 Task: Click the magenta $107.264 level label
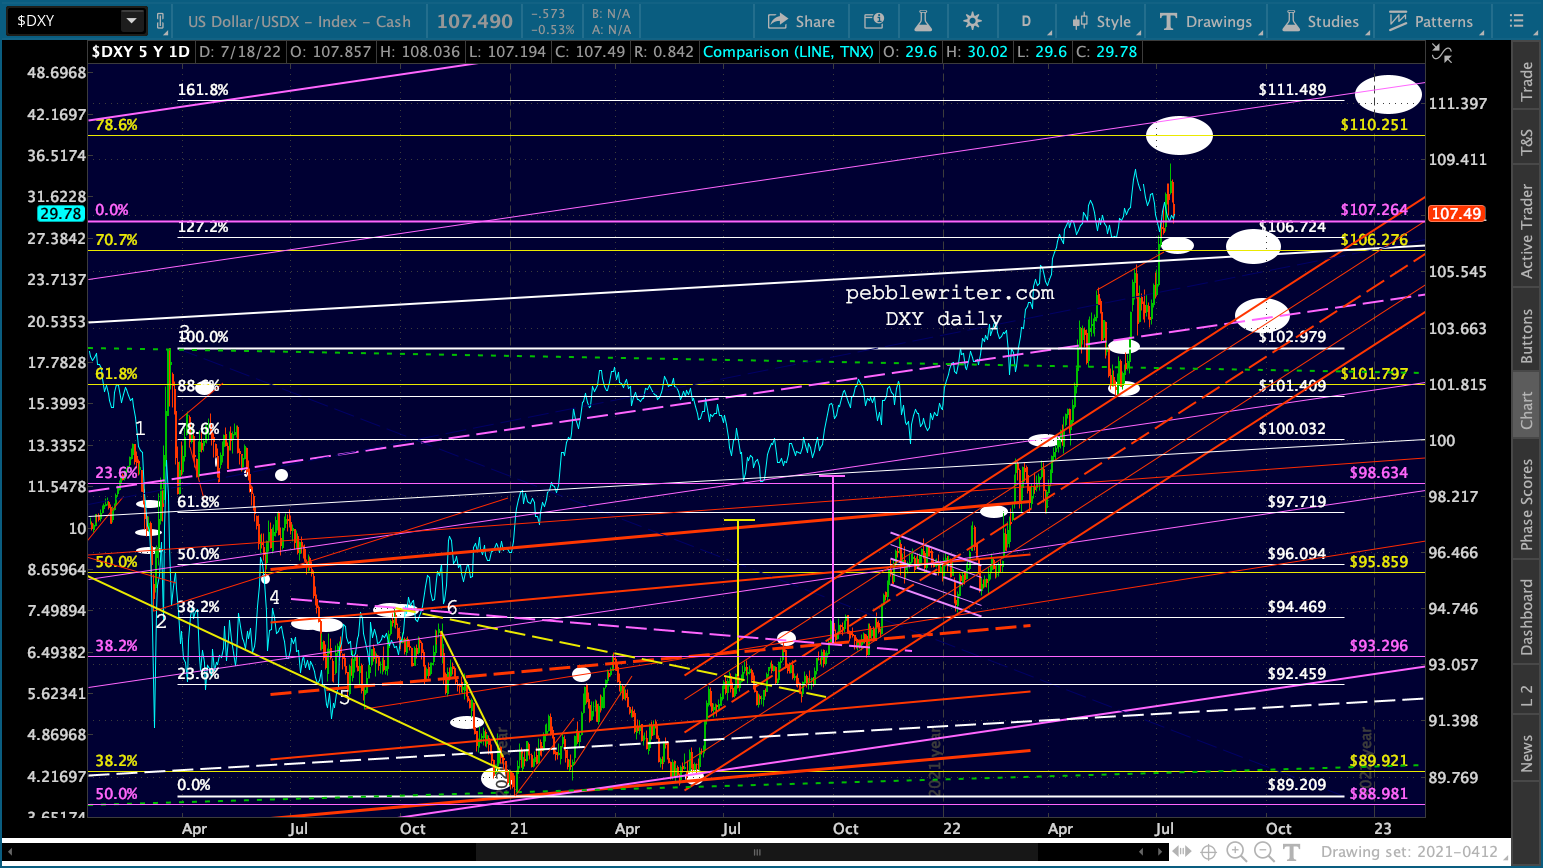1374,210
